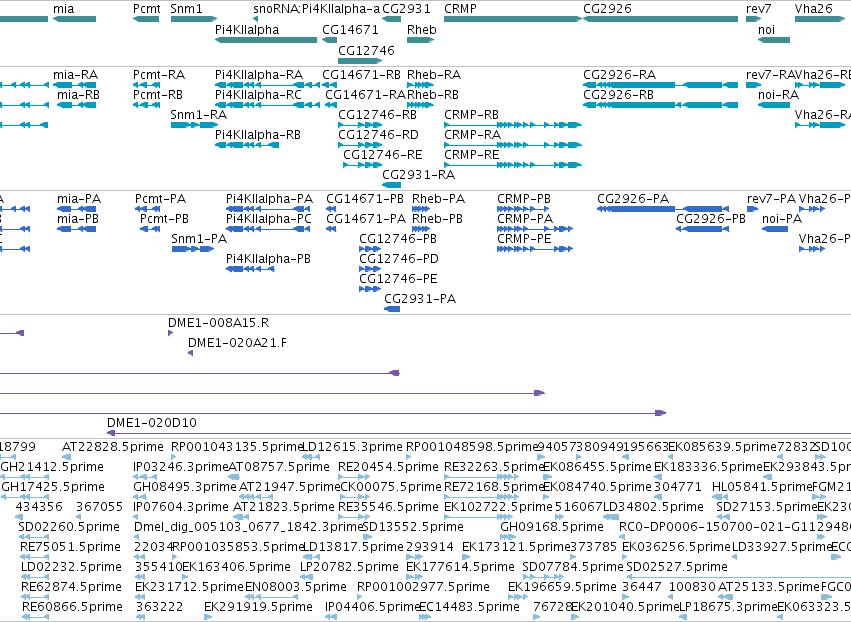Click the Snm1-PA protein label
Screen dimensions: 851x622
[x=199, y=239]
